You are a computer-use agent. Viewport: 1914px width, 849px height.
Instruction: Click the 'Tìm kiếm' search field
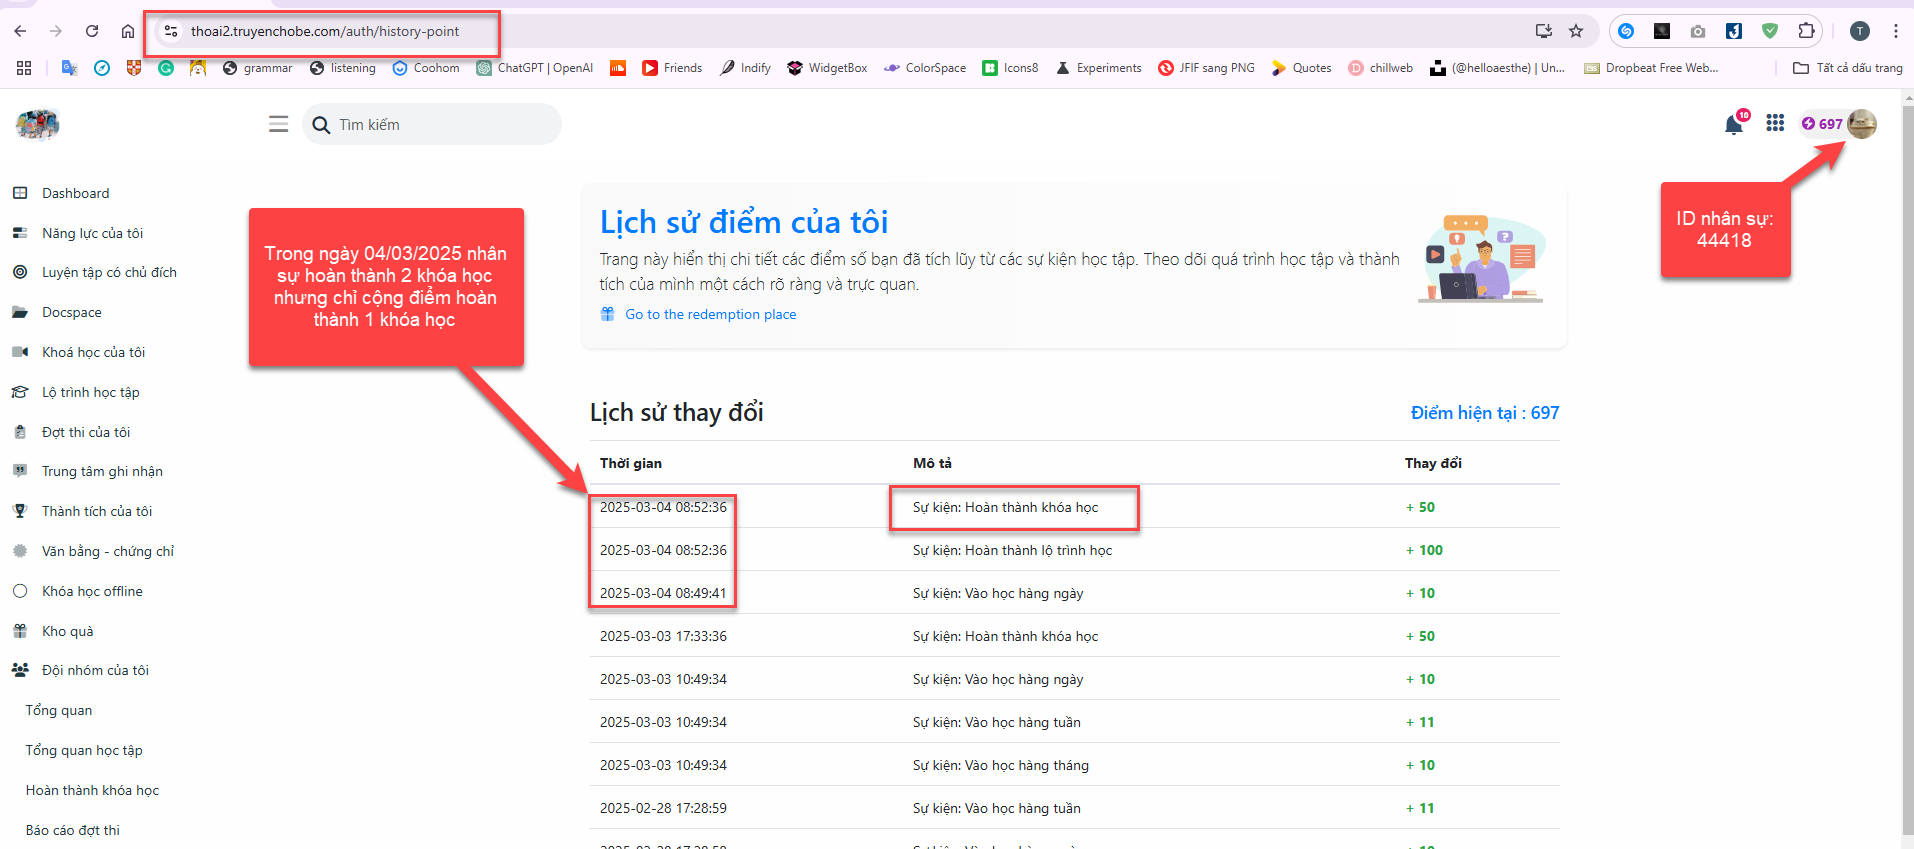pos(432,124)
